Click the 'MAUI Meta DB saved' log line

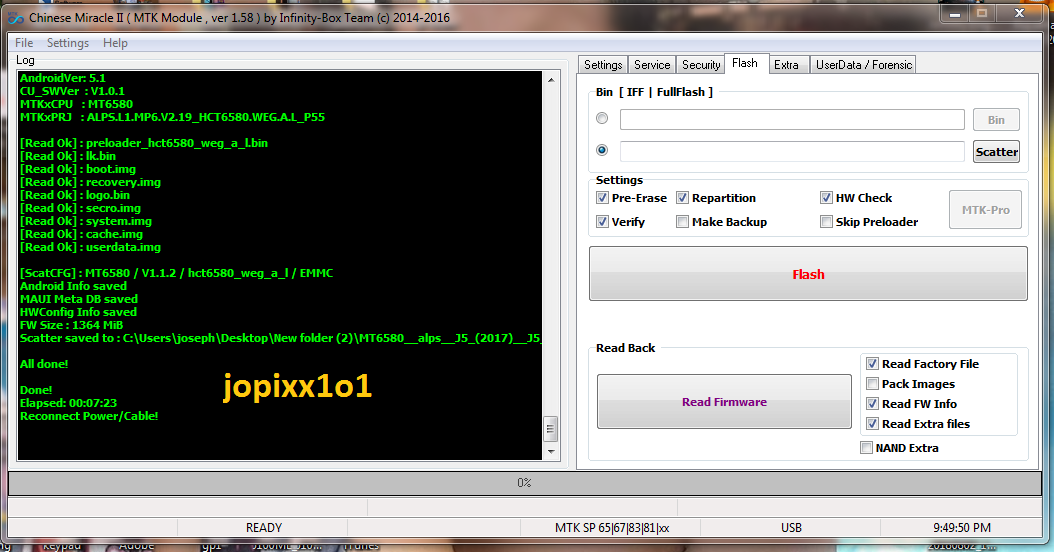pyautogui.click(x=79, y=299)
